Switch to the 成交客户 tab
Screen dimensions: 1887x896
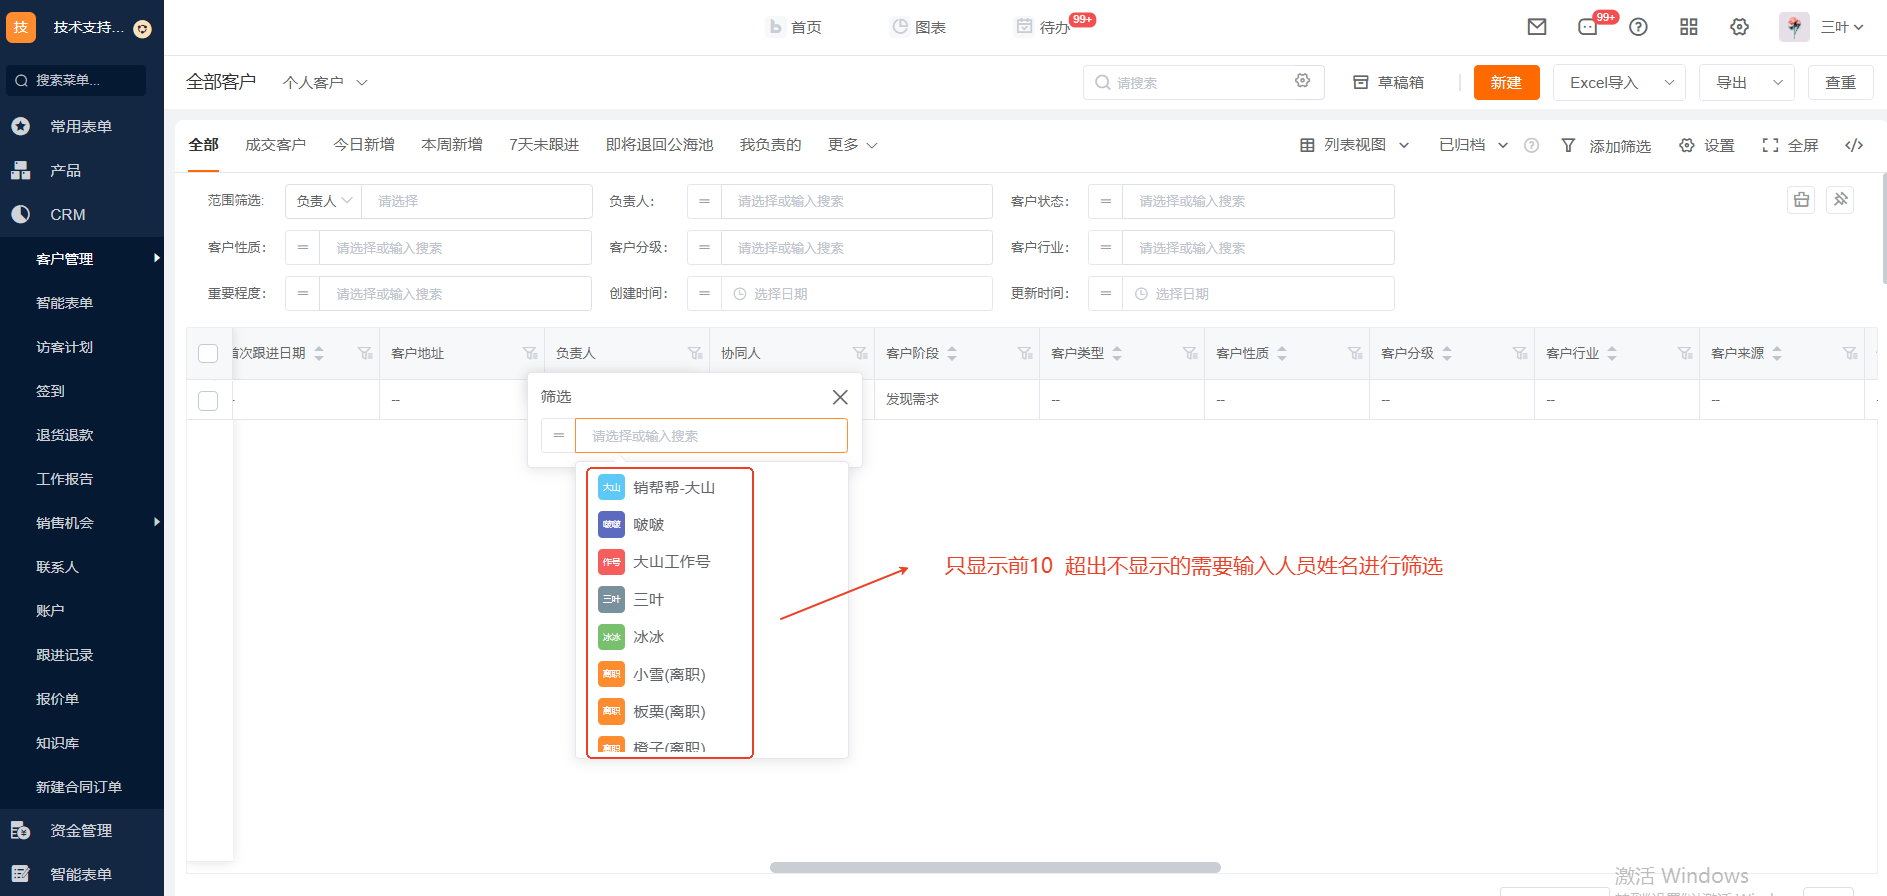275,145
